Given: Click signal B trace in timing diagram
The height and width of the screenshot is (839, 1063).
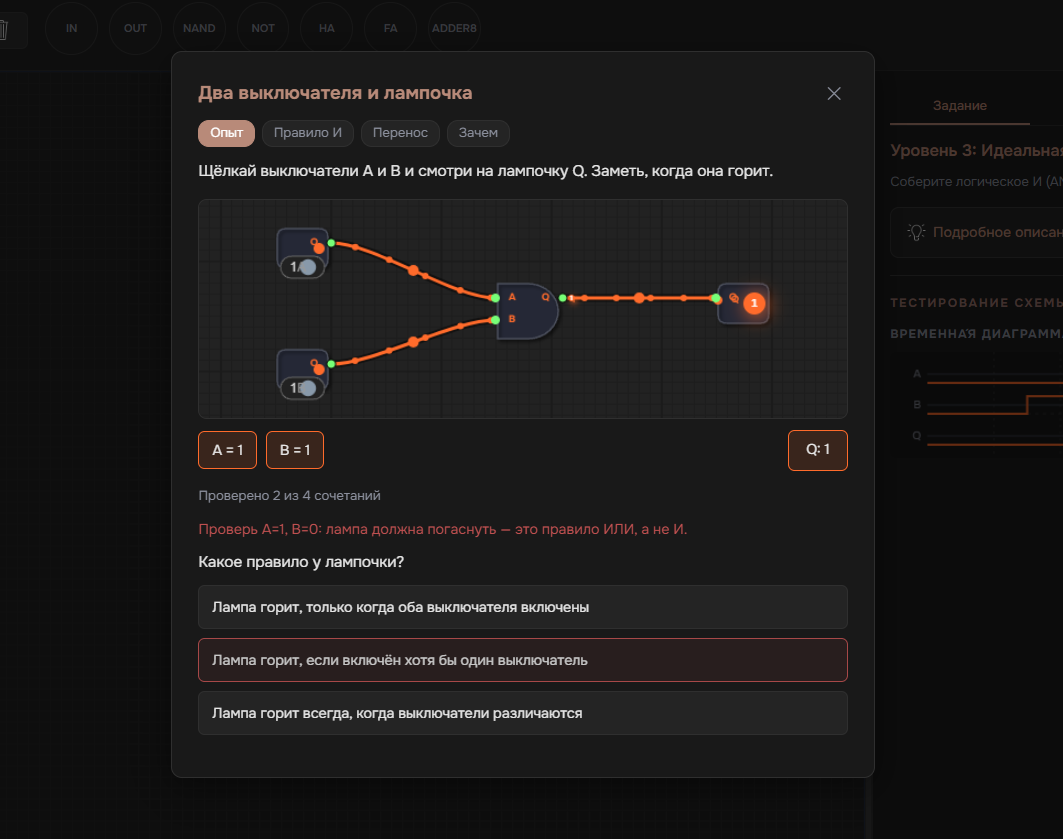Looking at the screenshot, I should [995, 405].
